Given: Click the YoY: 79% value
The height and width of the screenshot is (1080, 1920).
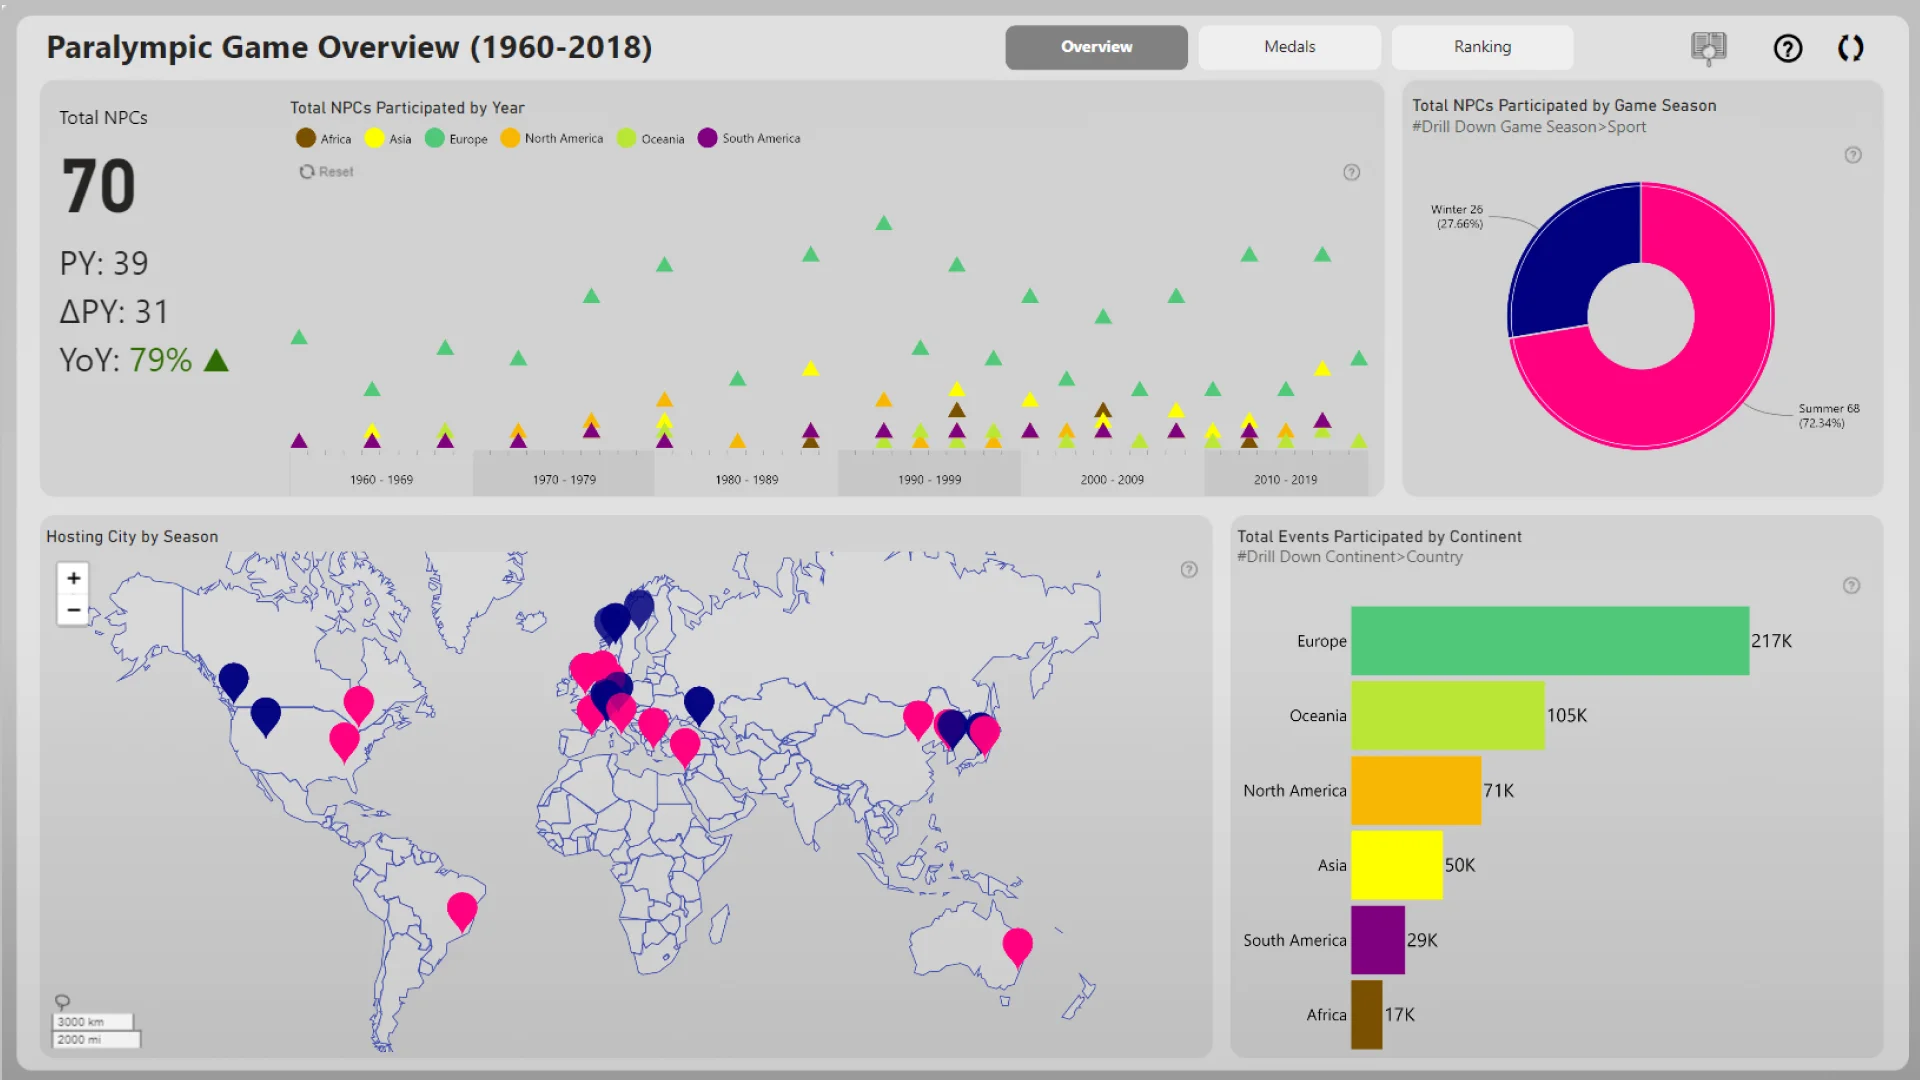Looking at the screenshot, I should tap(126, 360).
